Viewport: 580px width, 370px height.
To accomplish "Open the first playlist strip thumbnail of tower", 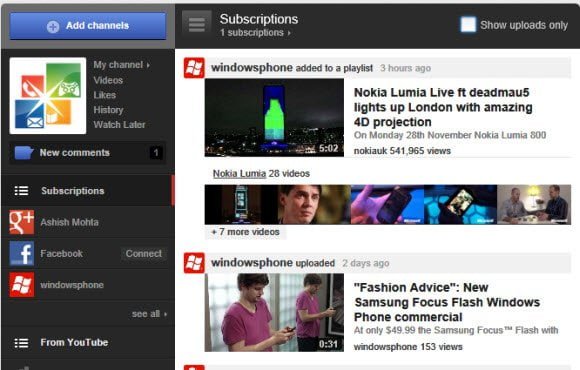I will (x=241, y=205).
